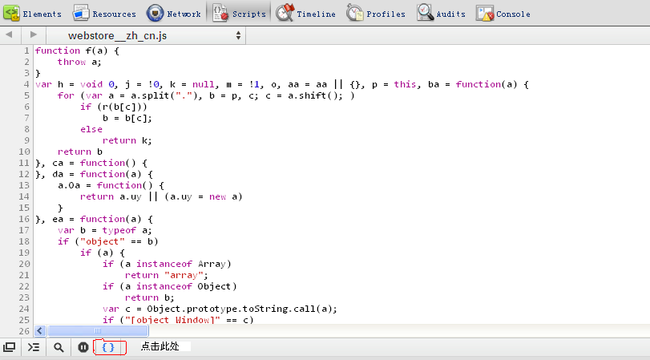Select the Scripts panel tab

pyautogui.click(x=239, y=13)
